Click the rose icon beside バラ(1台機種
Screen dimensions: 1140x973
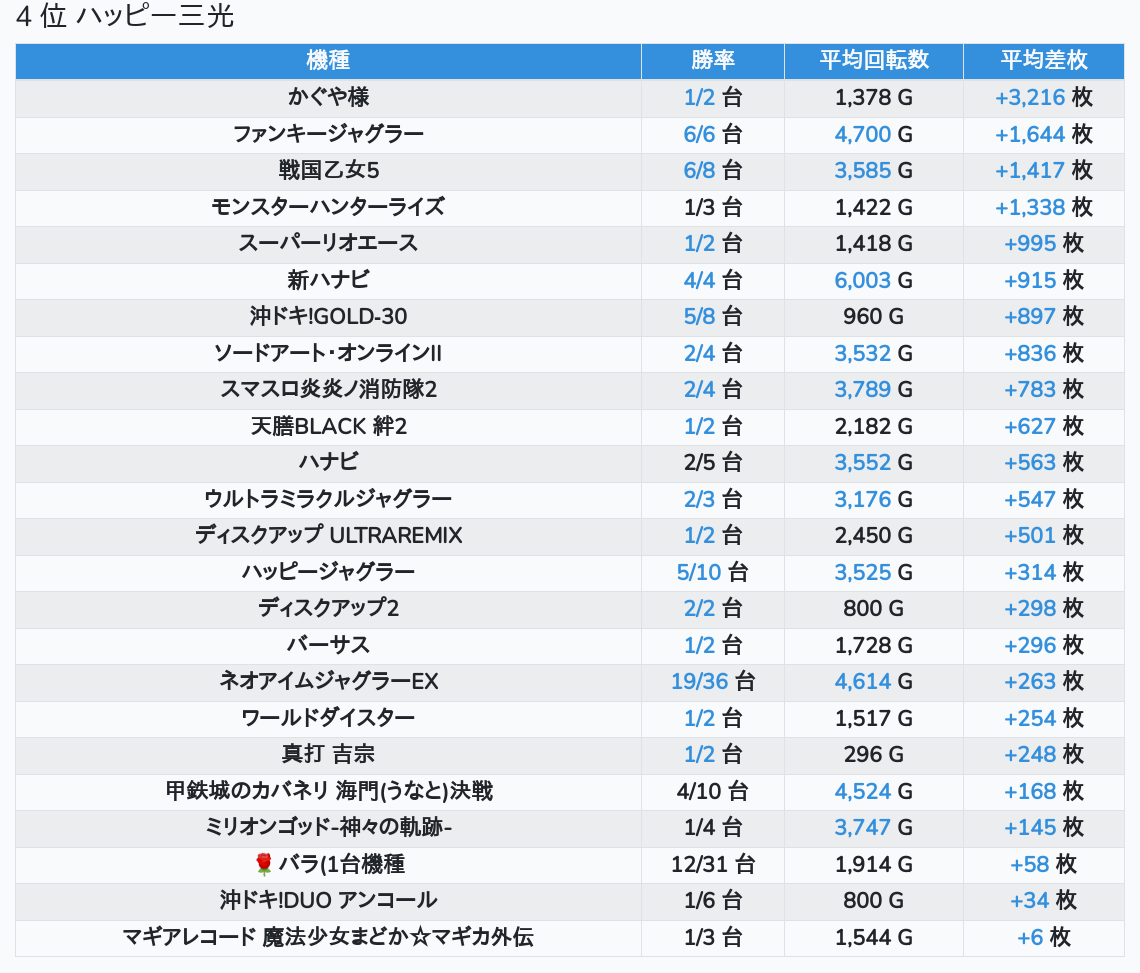point(263,865)
